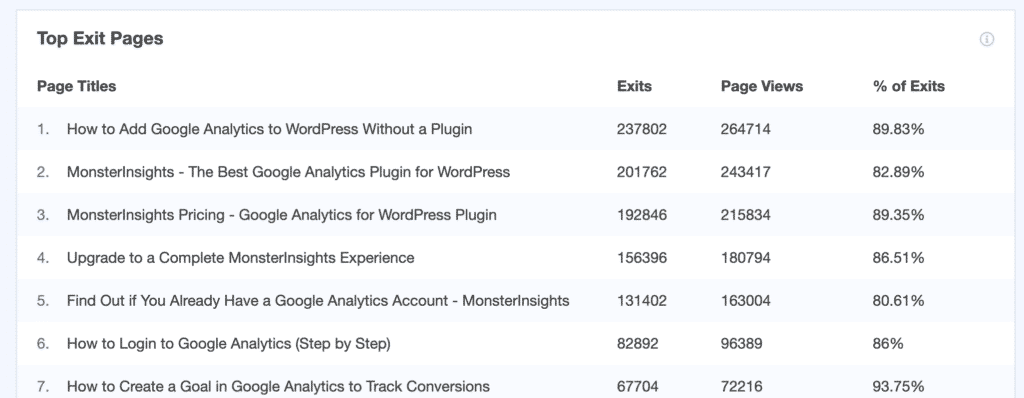The image size is (1024, 398).
Task: Select exit percentage 89.35%
Action: click(899, 215)
